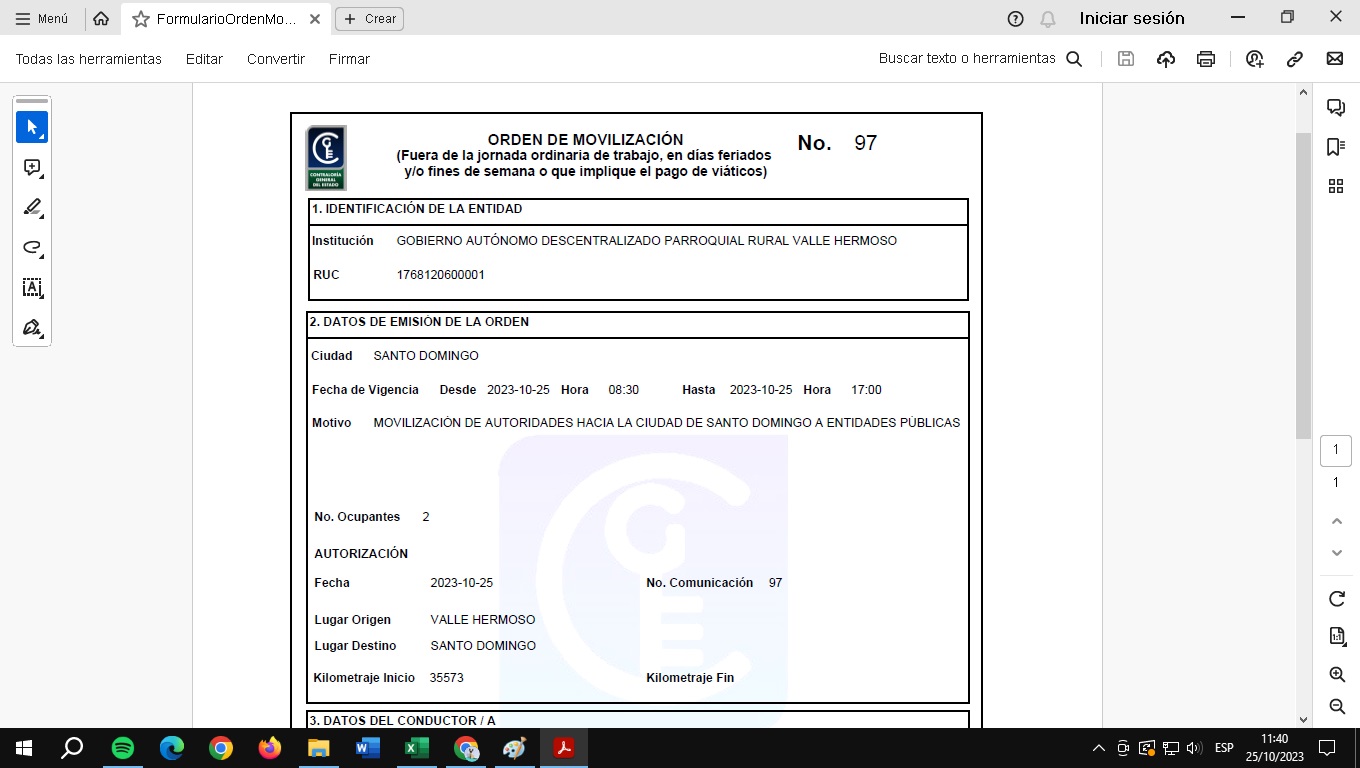Print the document with printer icon
Screen dimensions: 1360x768
pyautogui.click(x=1206, y=59)
